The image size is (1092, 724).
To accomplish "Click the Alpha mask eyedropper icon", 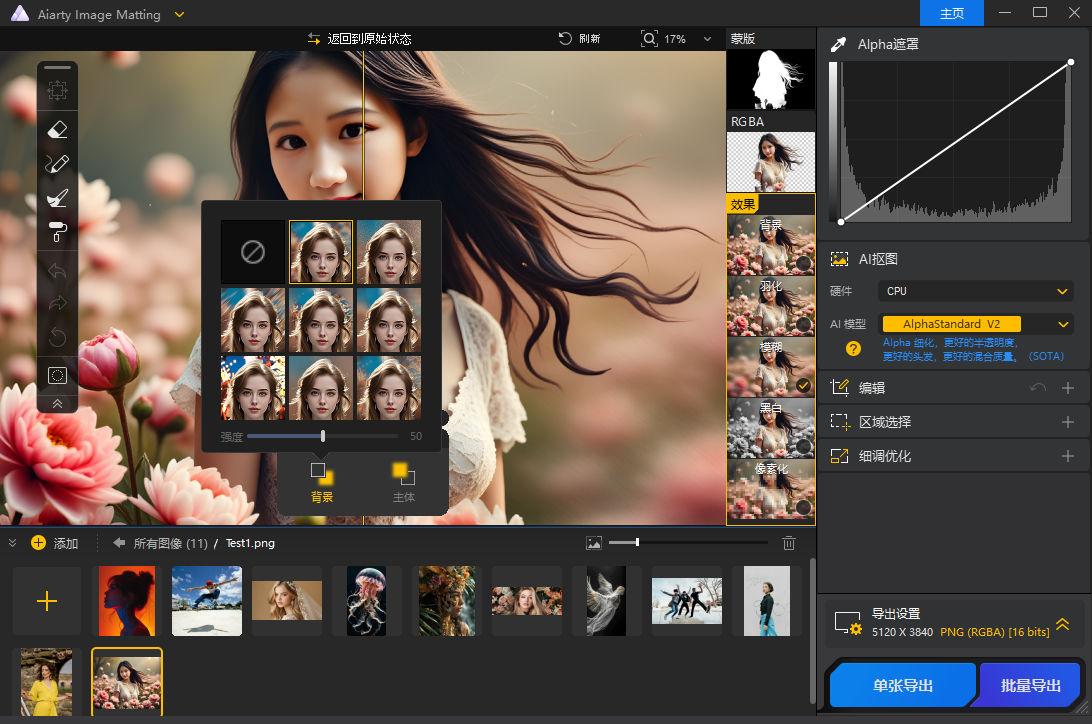I will point(838,44).
